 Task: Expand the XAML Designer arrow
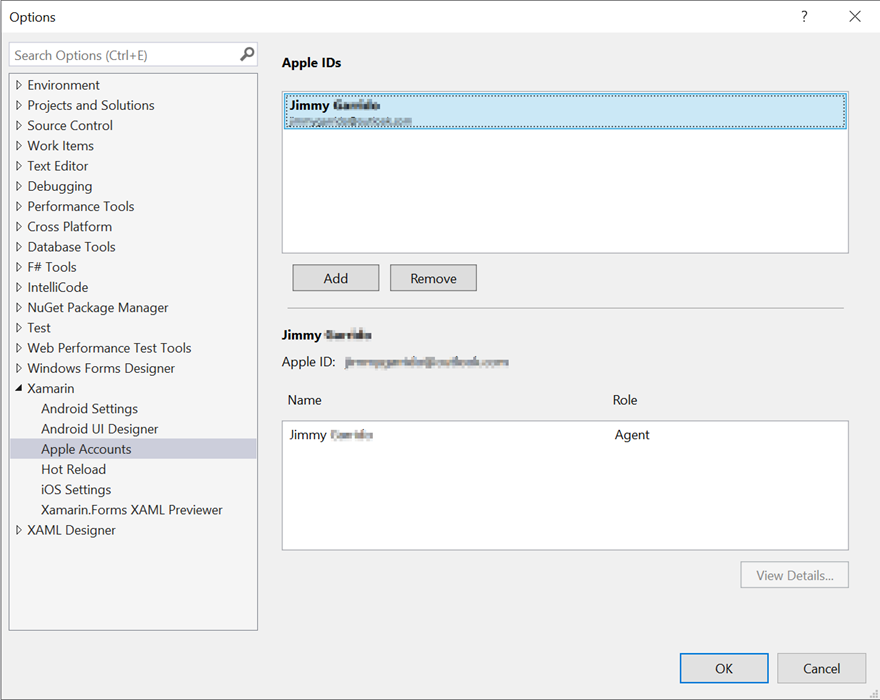[19, 530]
